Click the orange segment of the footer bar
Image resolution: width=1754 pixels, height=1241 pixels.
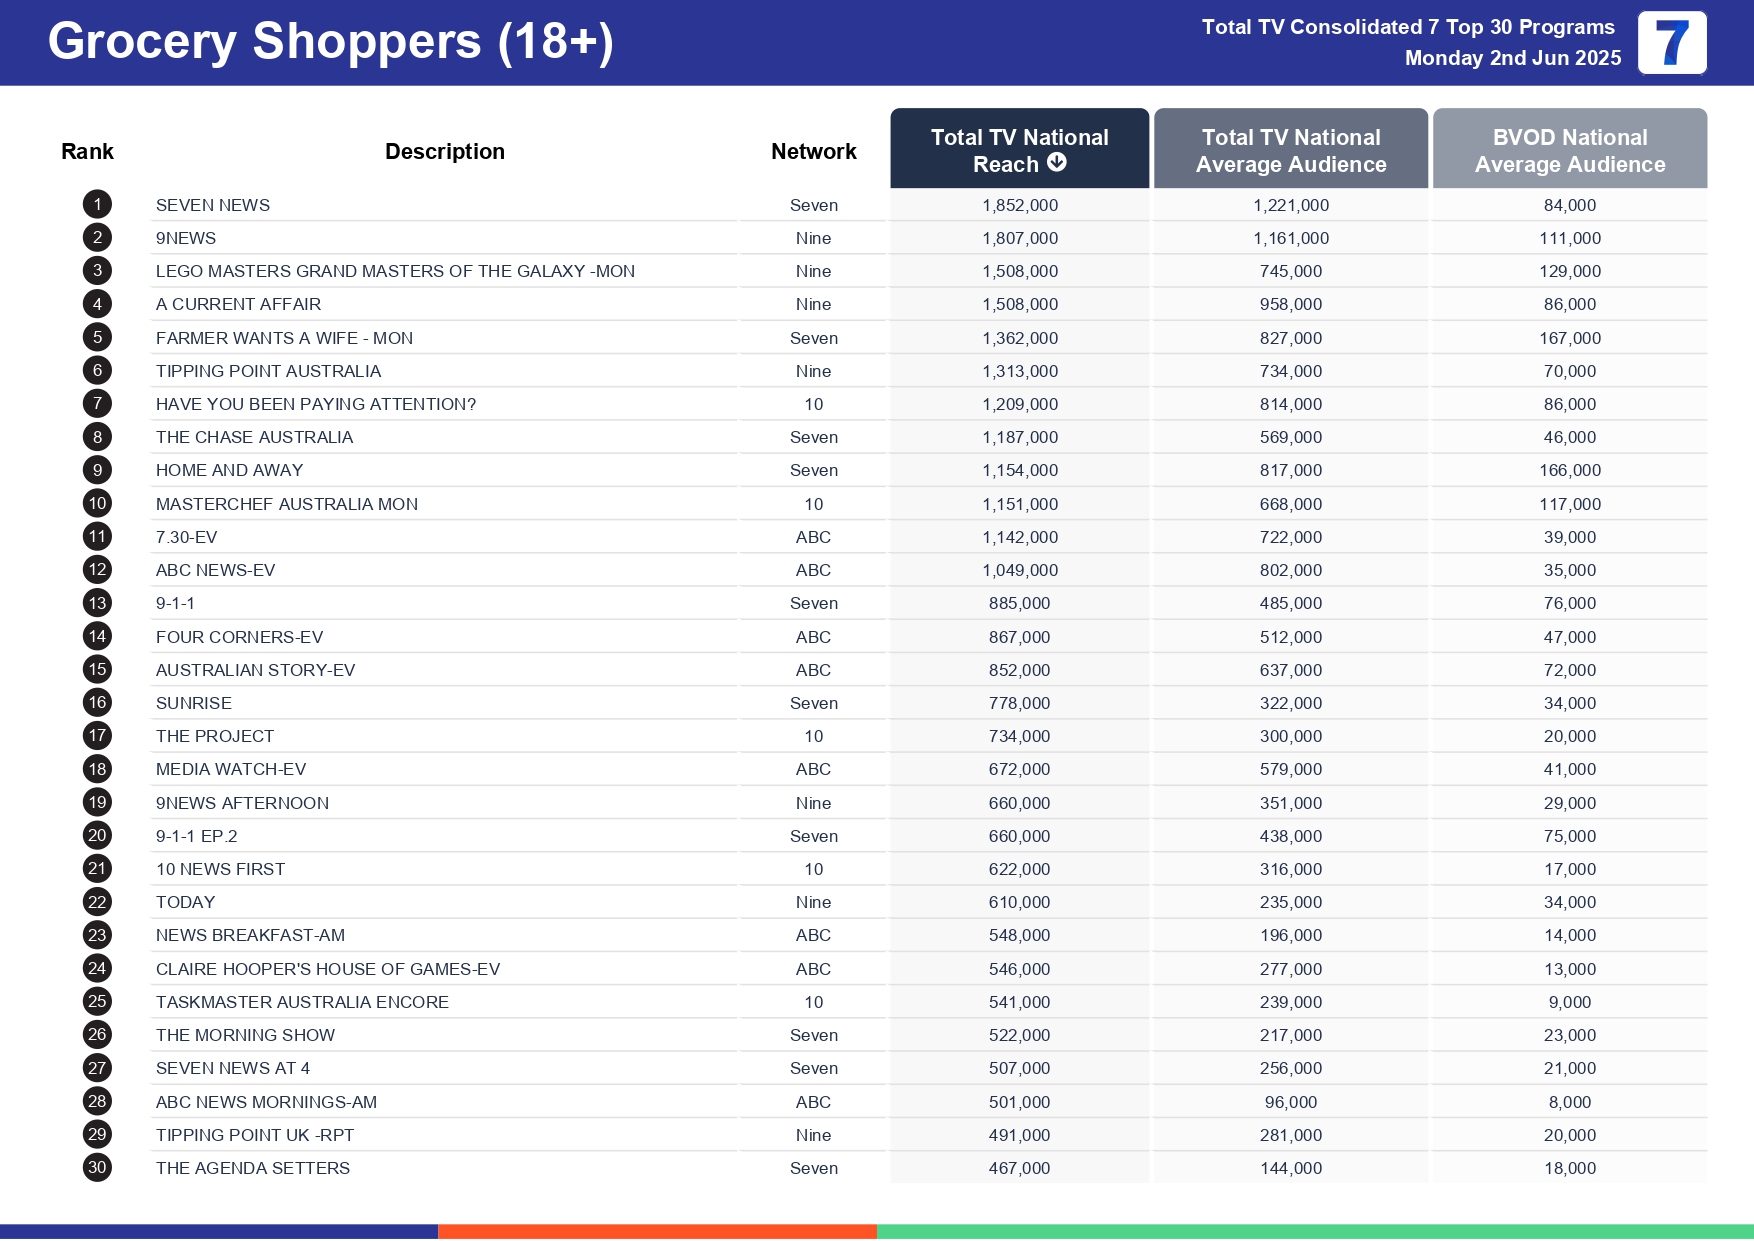tap(657, 1232)
